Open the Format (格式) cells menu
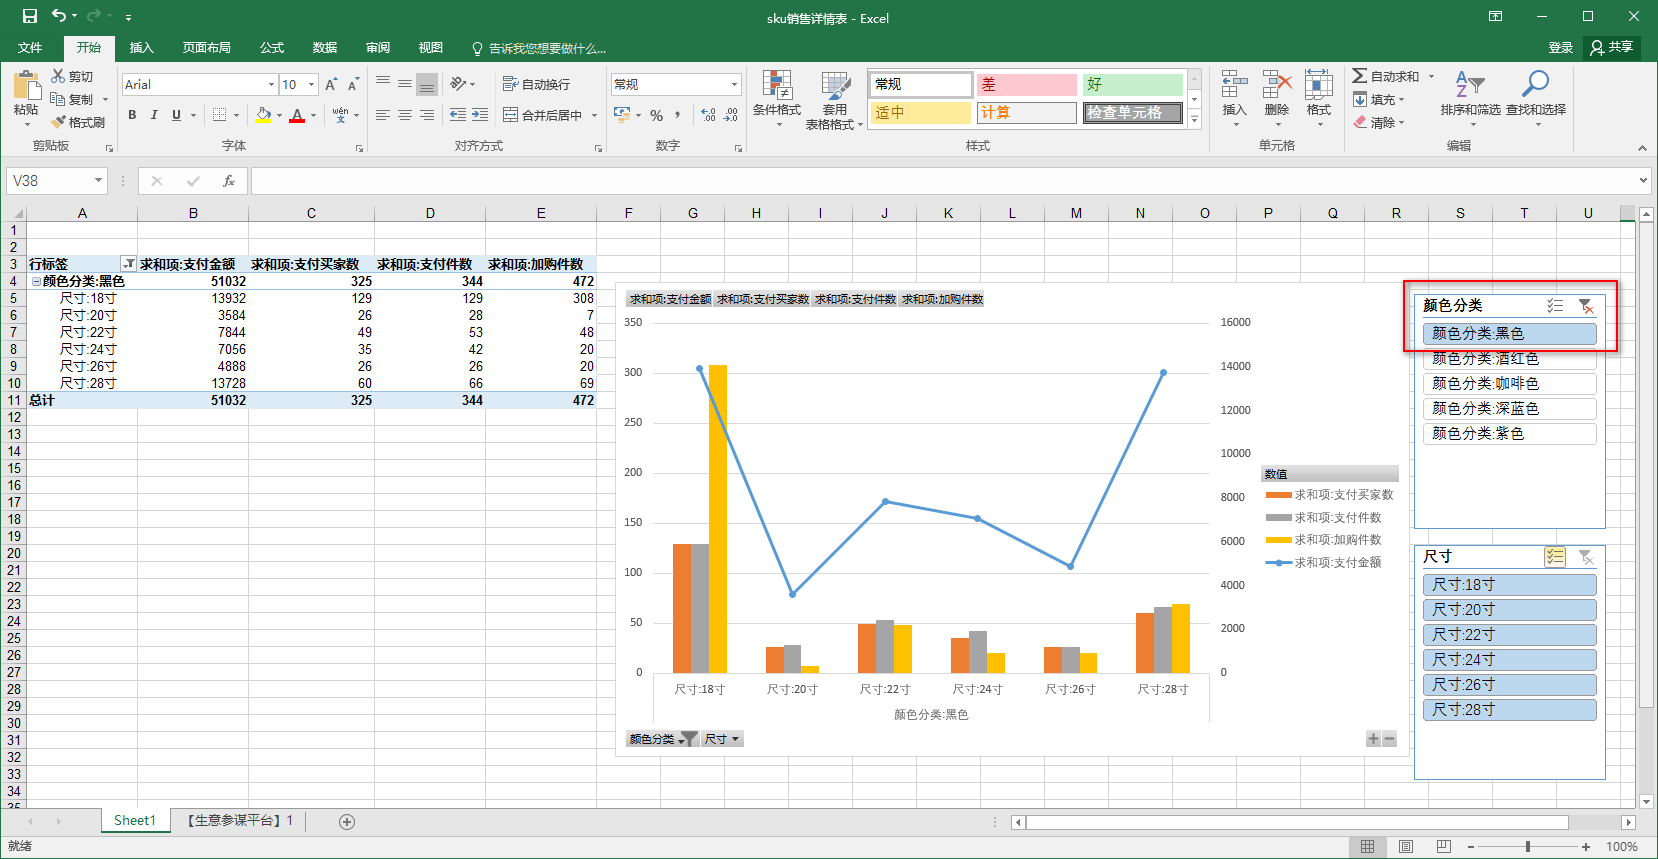Viewport: 1658px width, 859px height. pos(1319,97)
